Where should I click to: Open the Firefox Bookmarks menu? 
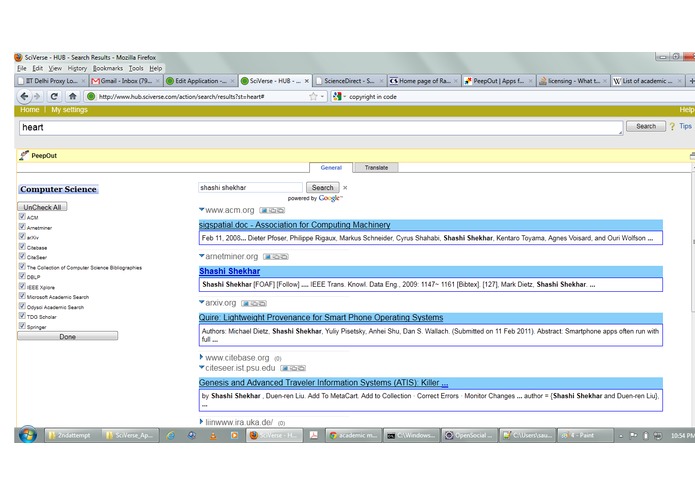[x=108, y=68]
